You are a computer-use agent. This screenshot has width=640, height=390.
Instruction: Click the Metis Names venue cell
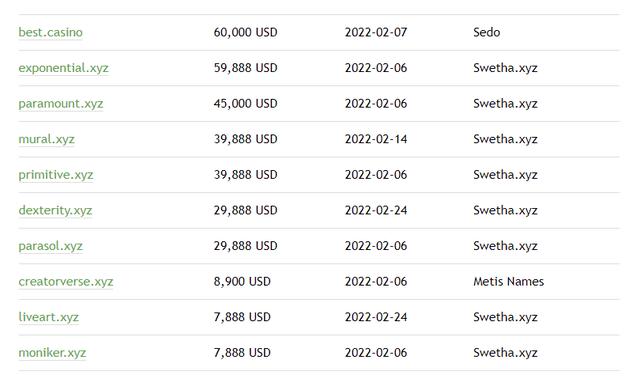(x=509, y=281)
